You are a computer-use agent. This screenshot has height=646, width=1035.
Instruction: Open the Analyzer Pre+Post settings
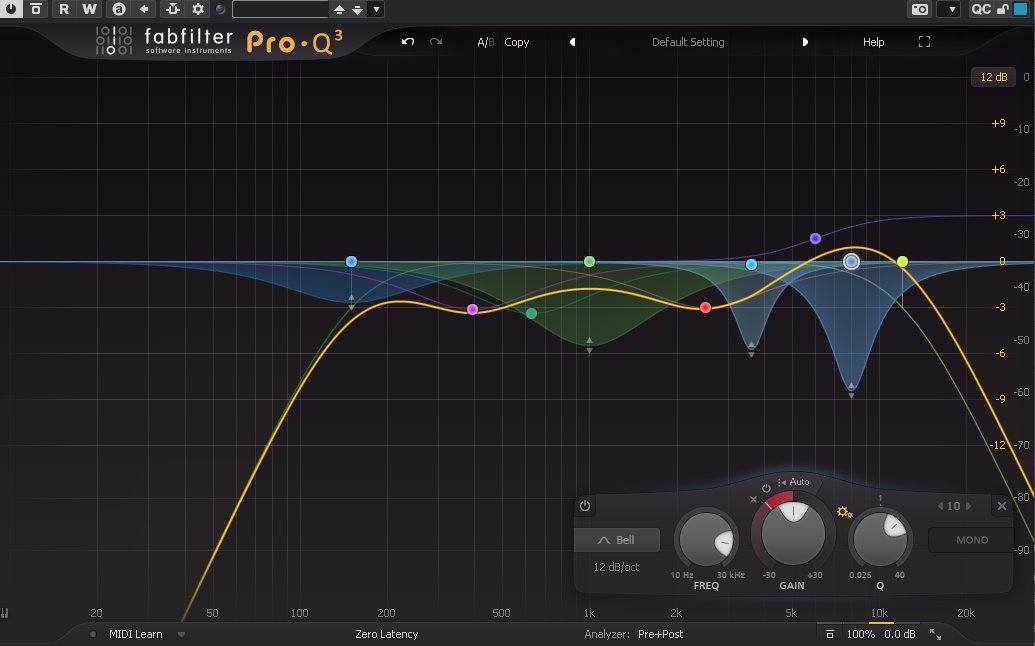(x=660, y=634)
